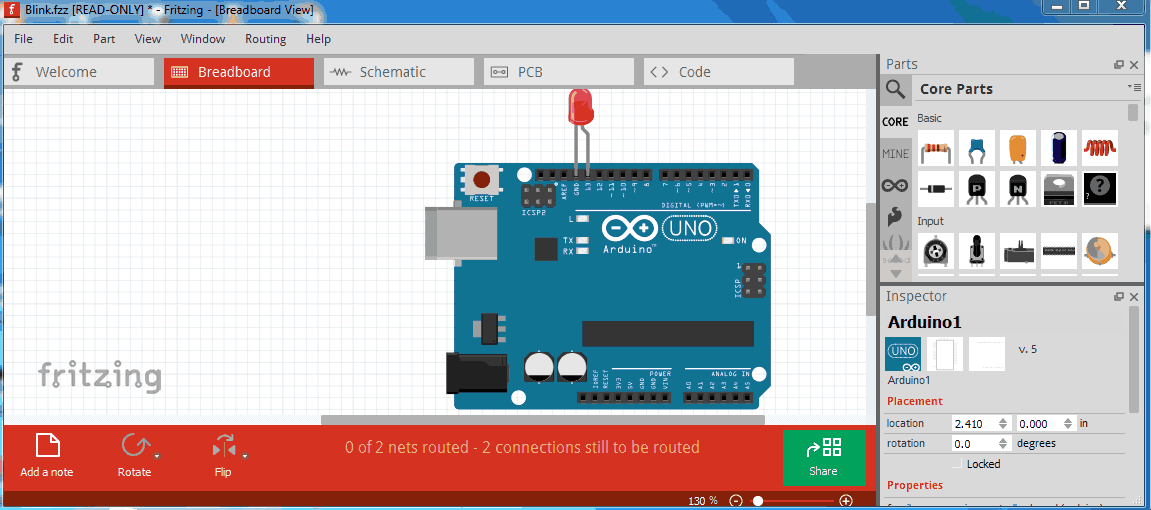Open the Edit menu
Viewport: 1151px width, 510px height.
pyautogui.click(x=63, y=39)
